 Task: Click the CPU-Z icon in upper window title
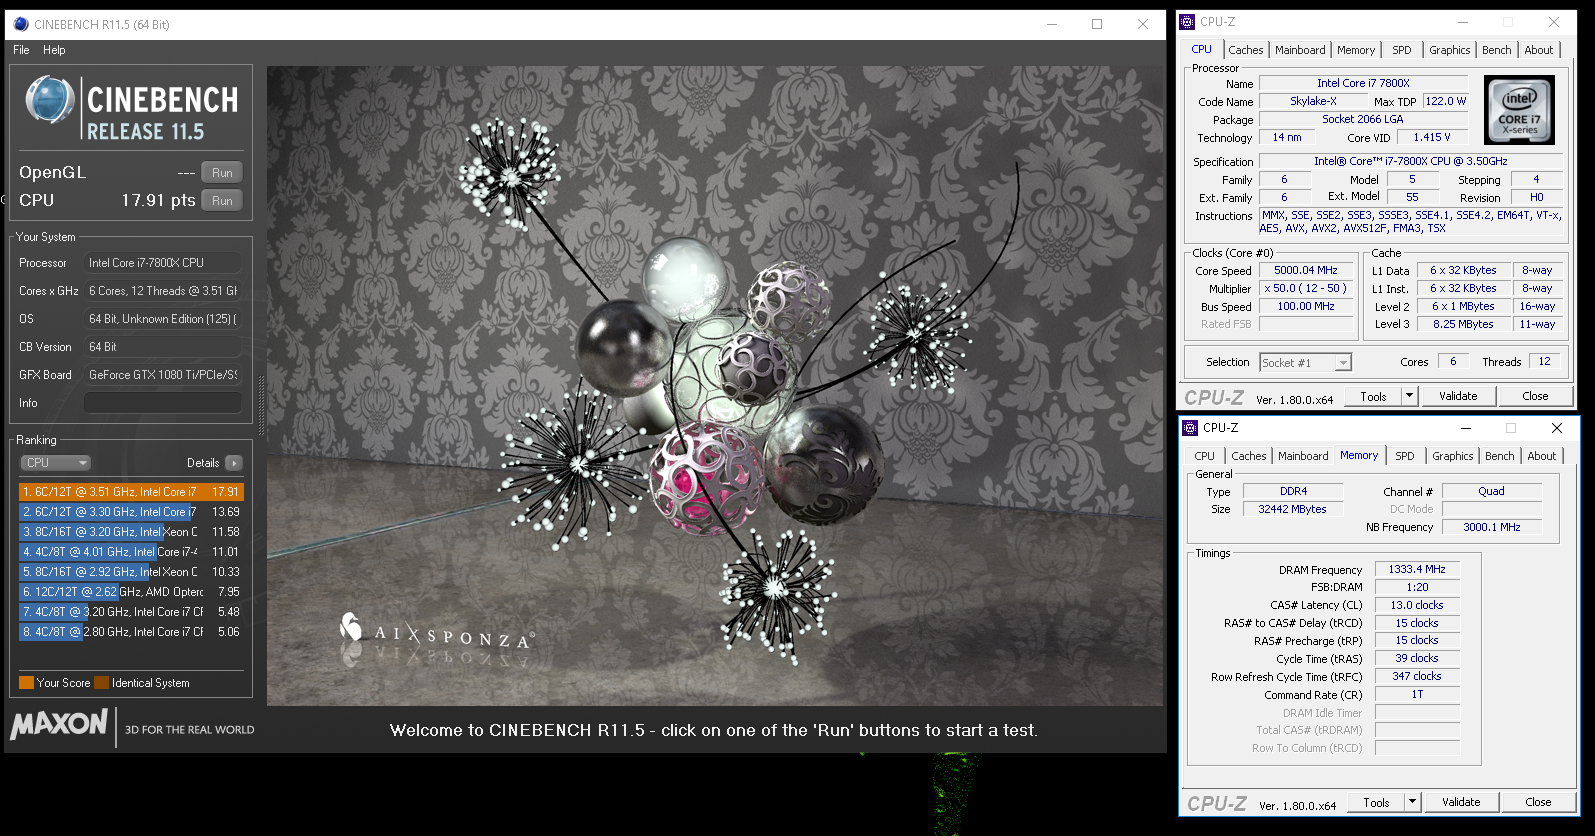tap(1187, 22)
